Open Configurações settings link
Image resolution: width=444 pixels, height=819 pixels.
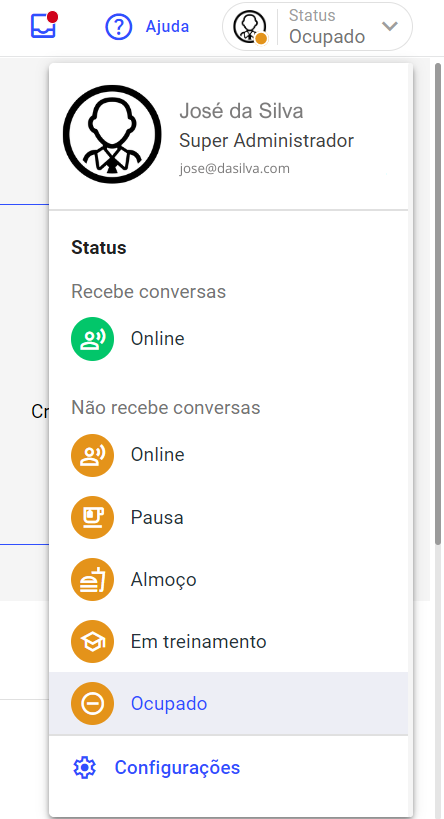[x=177, y=768]
